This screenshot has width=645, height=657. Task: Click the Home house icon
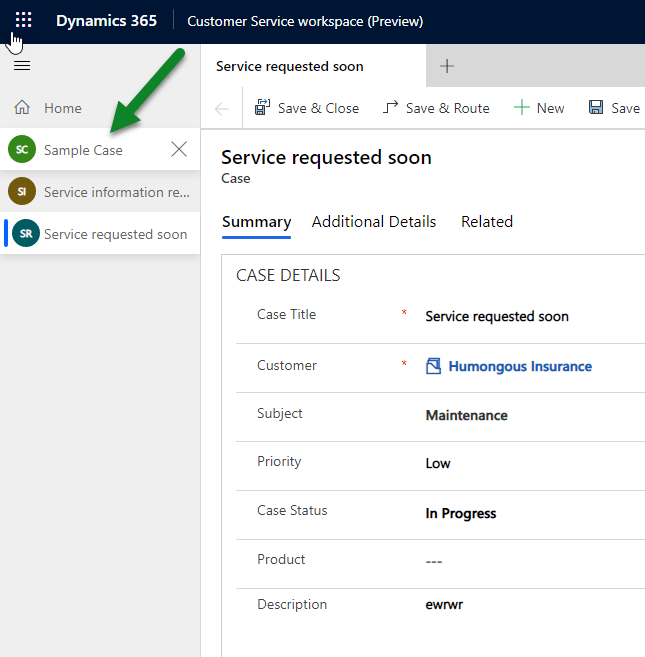coord(22,108)
